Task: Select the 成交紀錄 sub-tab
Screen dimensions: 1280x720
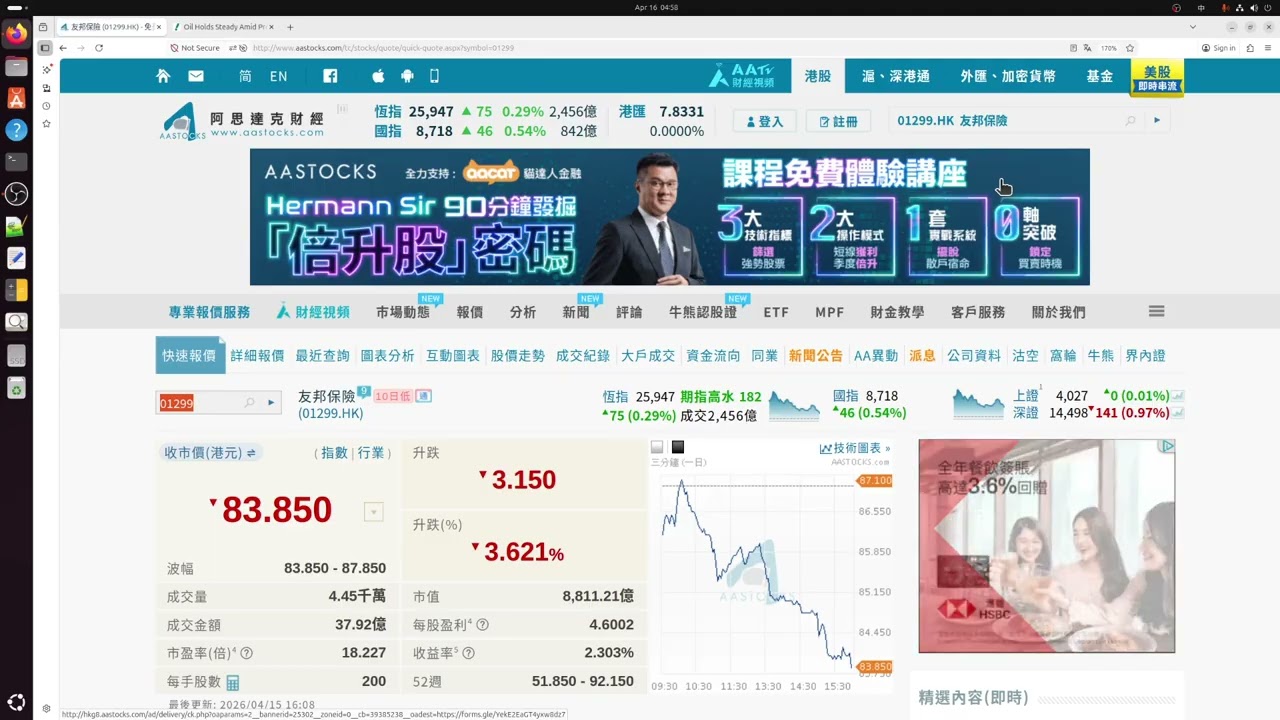Action: click(583, 355)
